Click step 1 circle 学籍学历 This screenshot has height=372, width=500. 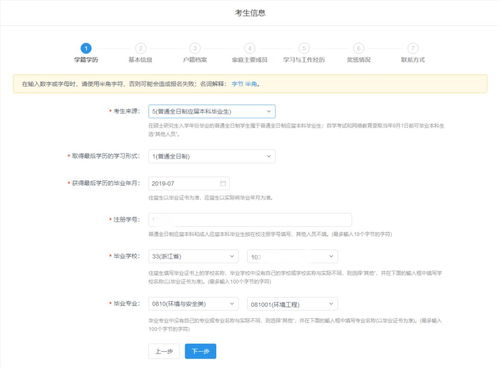(x=86, y=48)
